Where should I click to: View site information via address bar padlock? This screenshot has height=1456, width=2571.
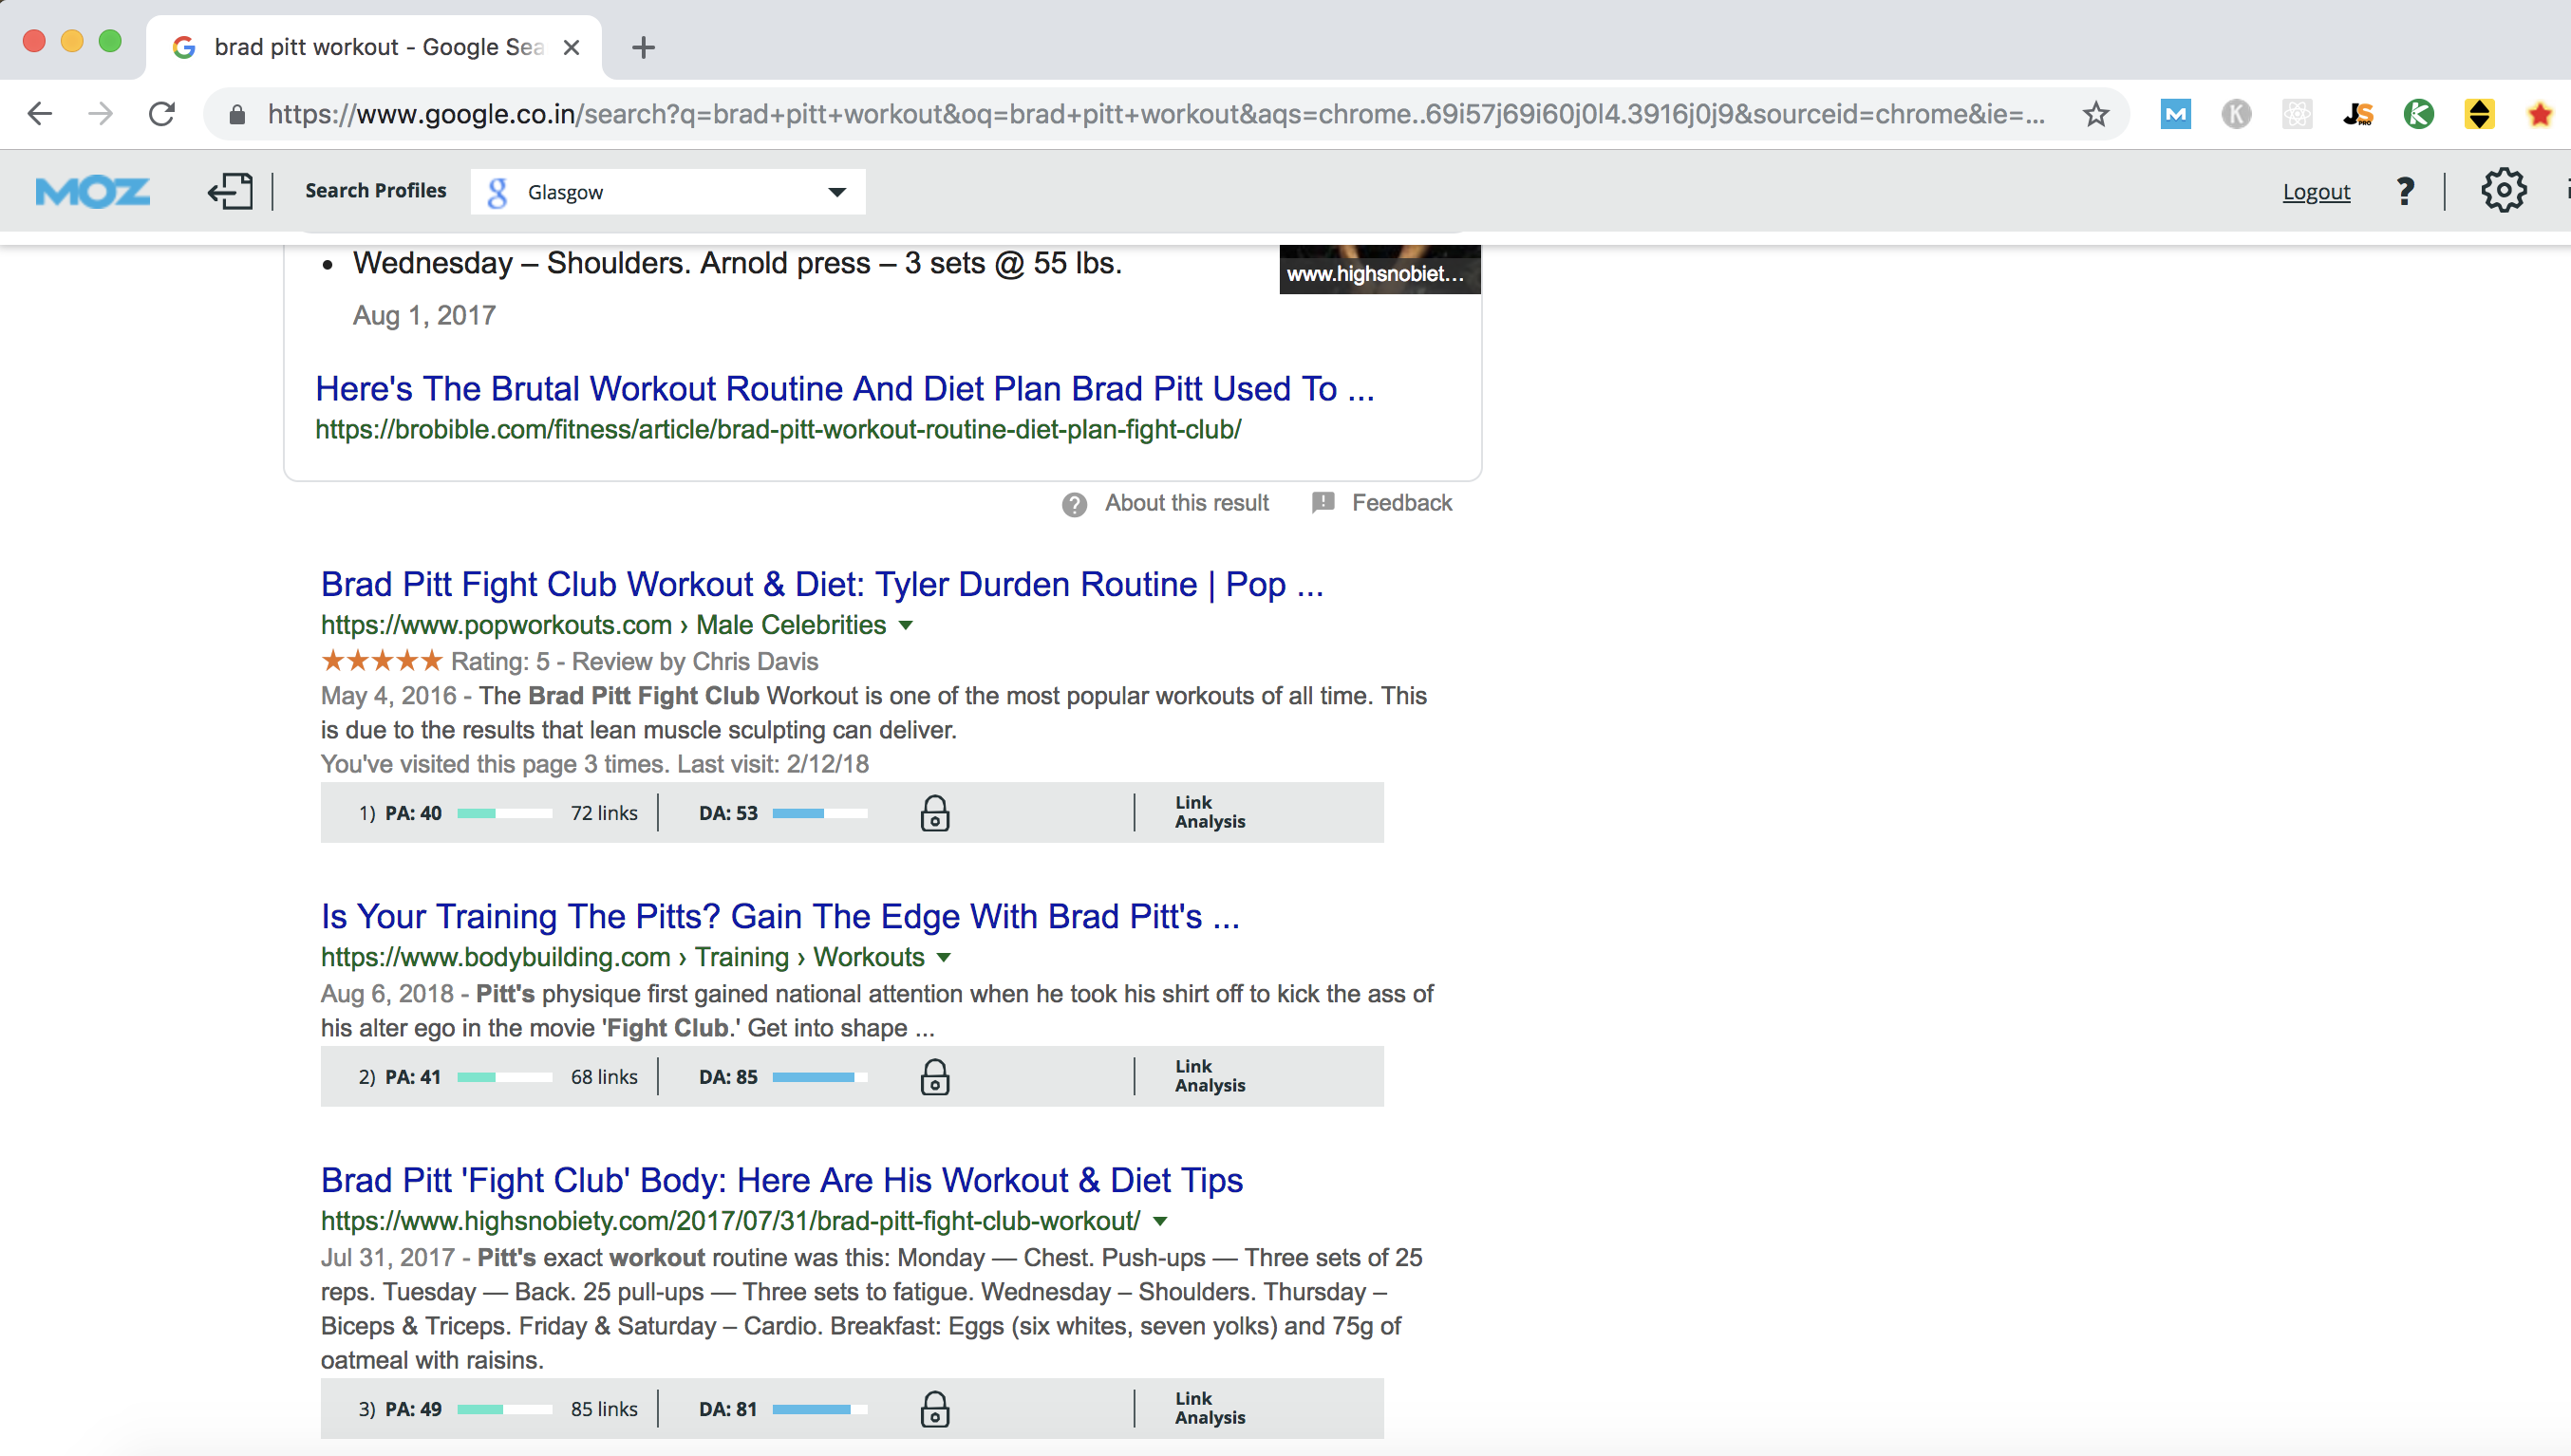(x=237, y=114)
